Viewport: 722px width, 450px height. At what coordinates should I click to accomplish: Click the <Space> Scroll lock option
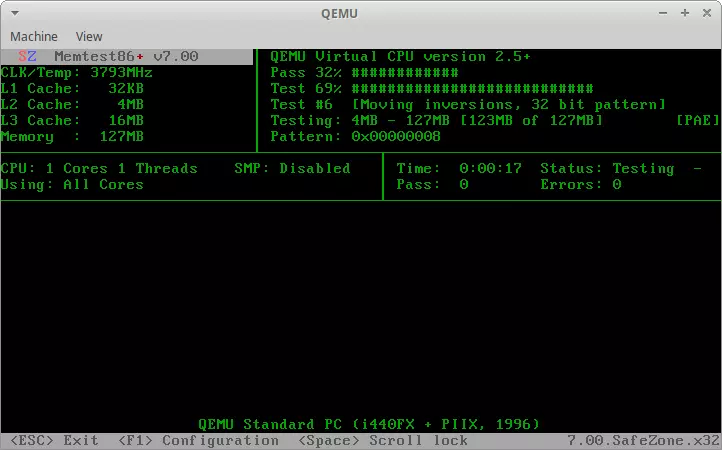click(383, 440)
